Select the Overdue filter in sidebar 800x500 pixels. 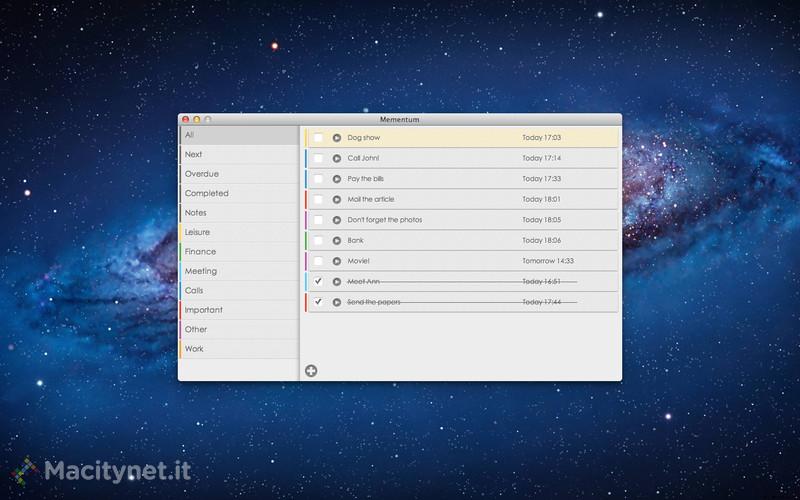pyautogui.click(x=202, y=174)
